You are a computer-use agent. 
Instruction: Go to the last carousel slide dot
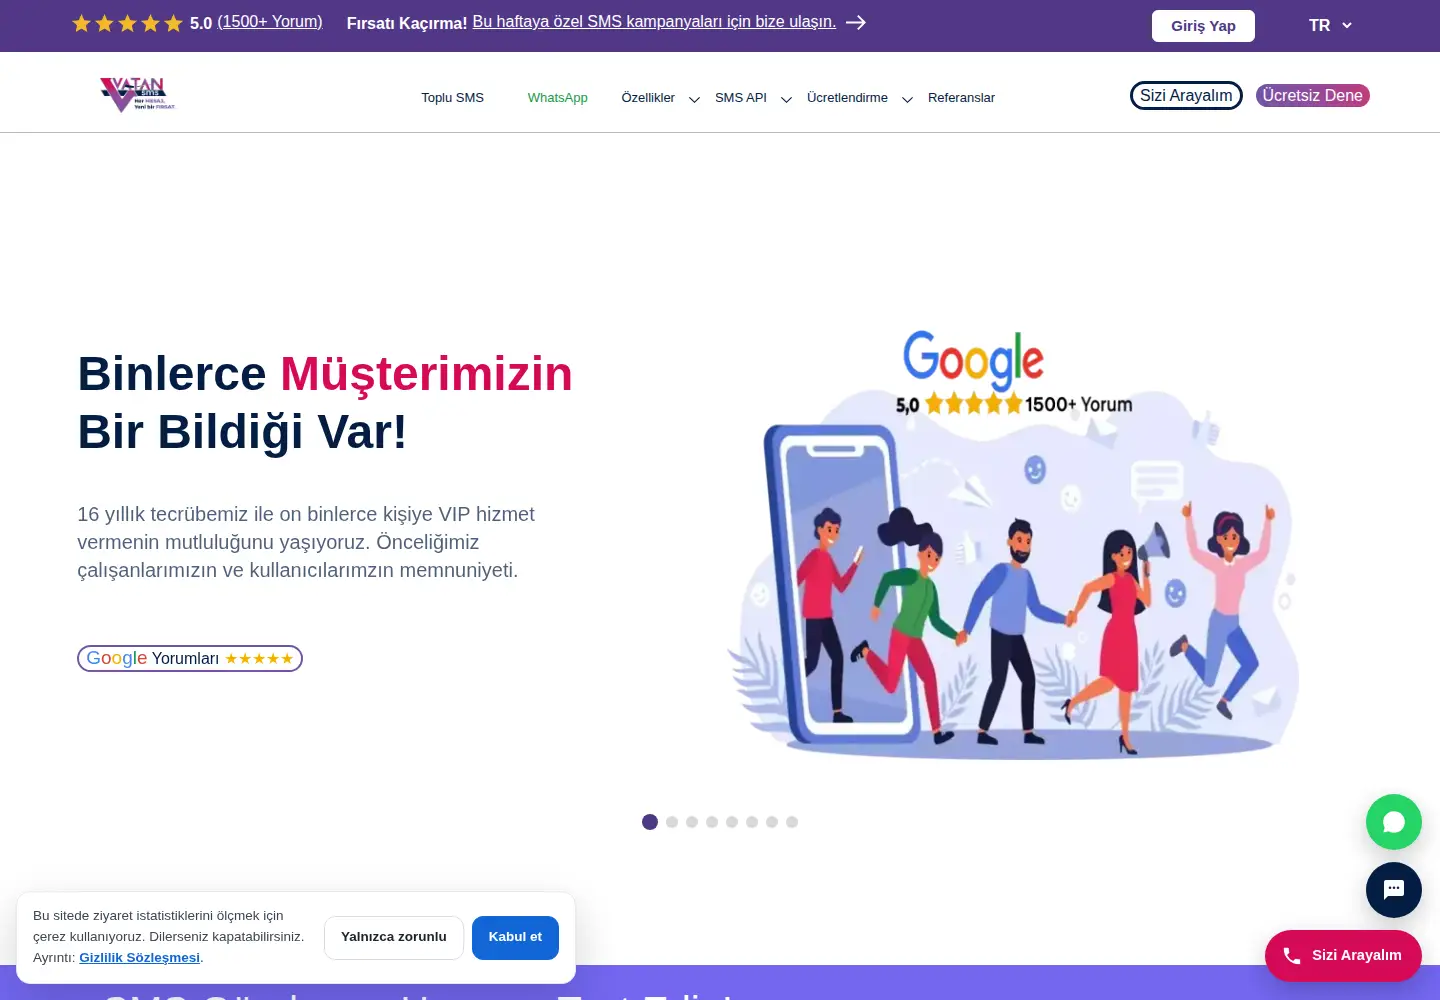(792, 822)
